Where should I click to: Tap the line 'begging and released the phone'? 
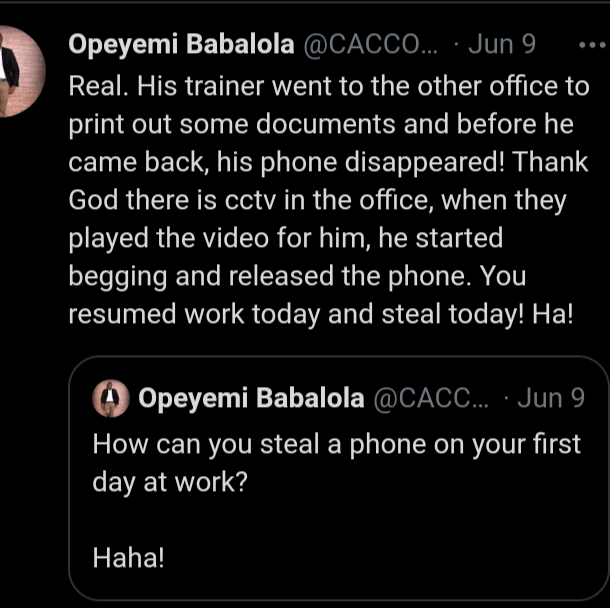point(297,277)
